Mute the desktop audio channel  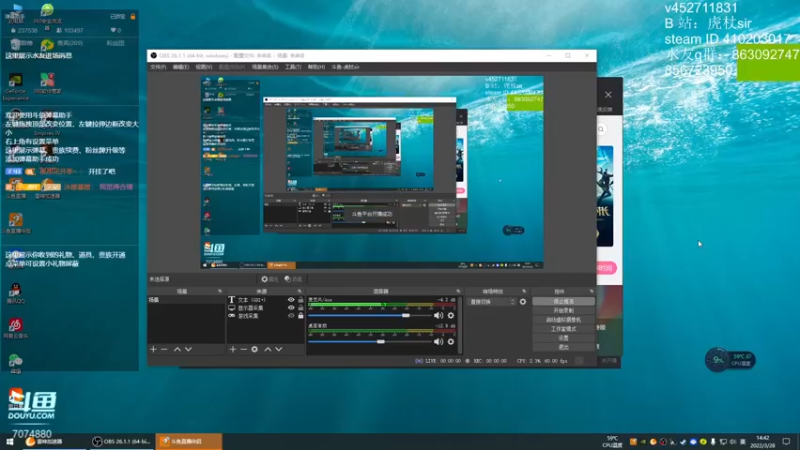point(438,342)
